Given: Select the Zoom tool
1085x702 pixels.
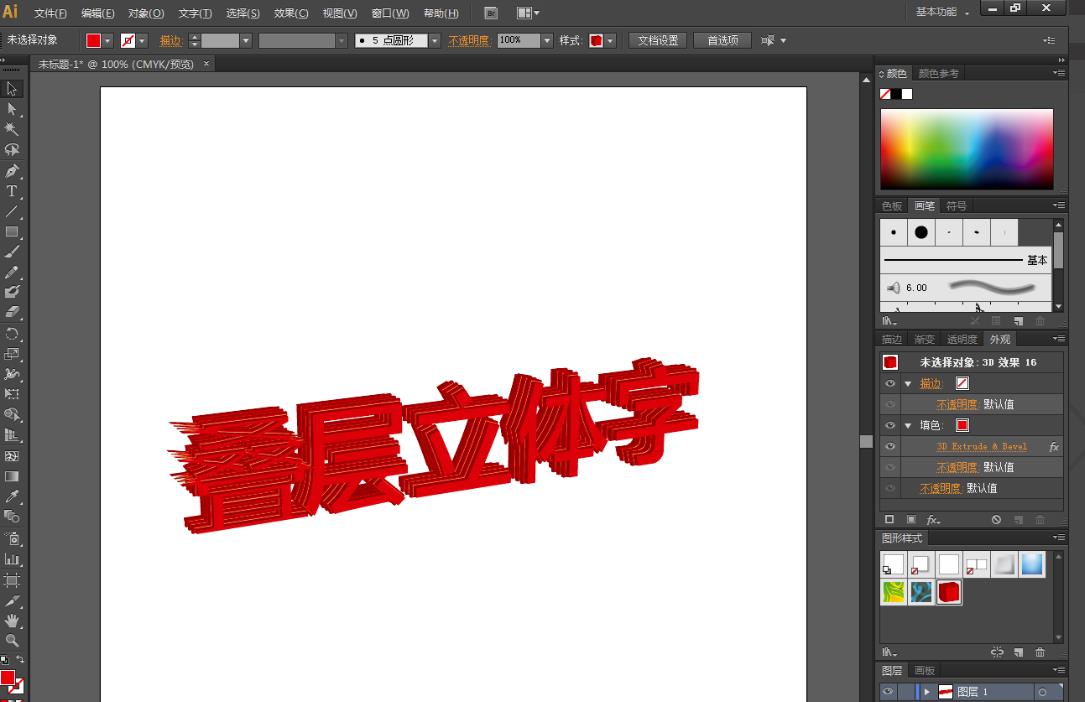Looking at the screenshot, I should tap(12, 640).
